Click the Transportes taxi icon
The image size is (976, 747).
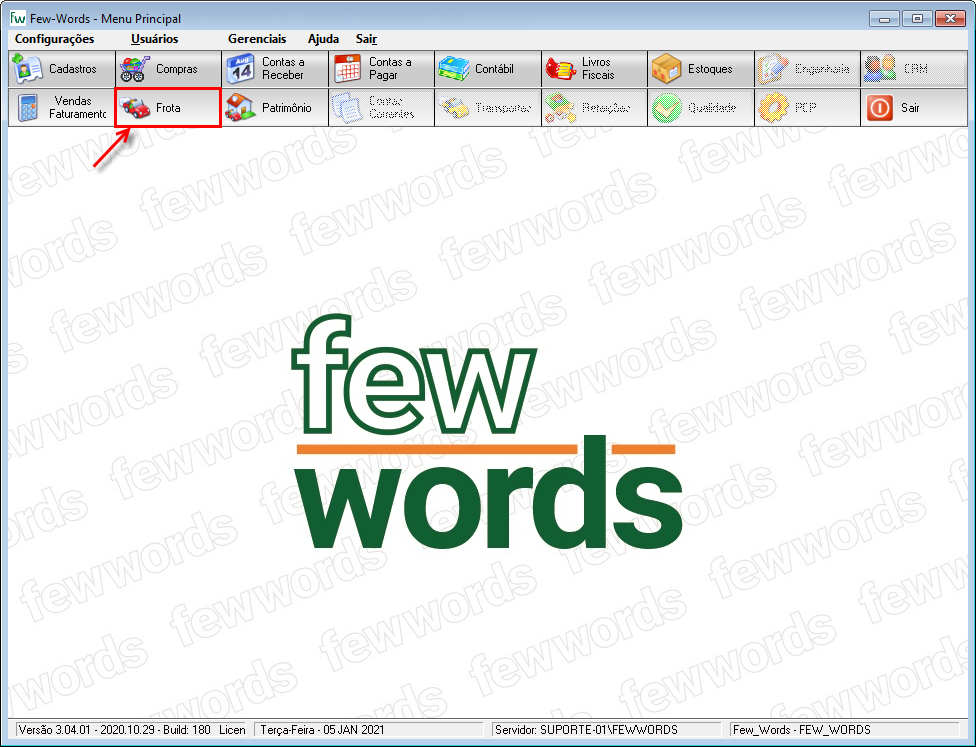(454, 108)
